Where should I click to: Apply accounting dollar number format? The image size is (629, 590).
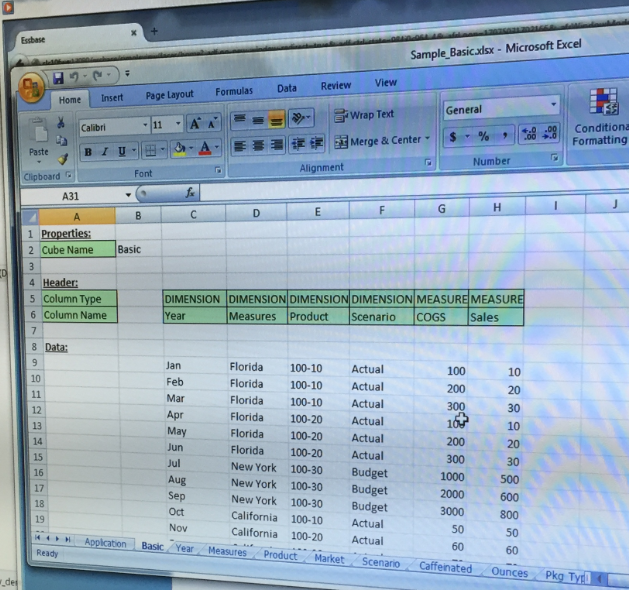click(453, 138)
